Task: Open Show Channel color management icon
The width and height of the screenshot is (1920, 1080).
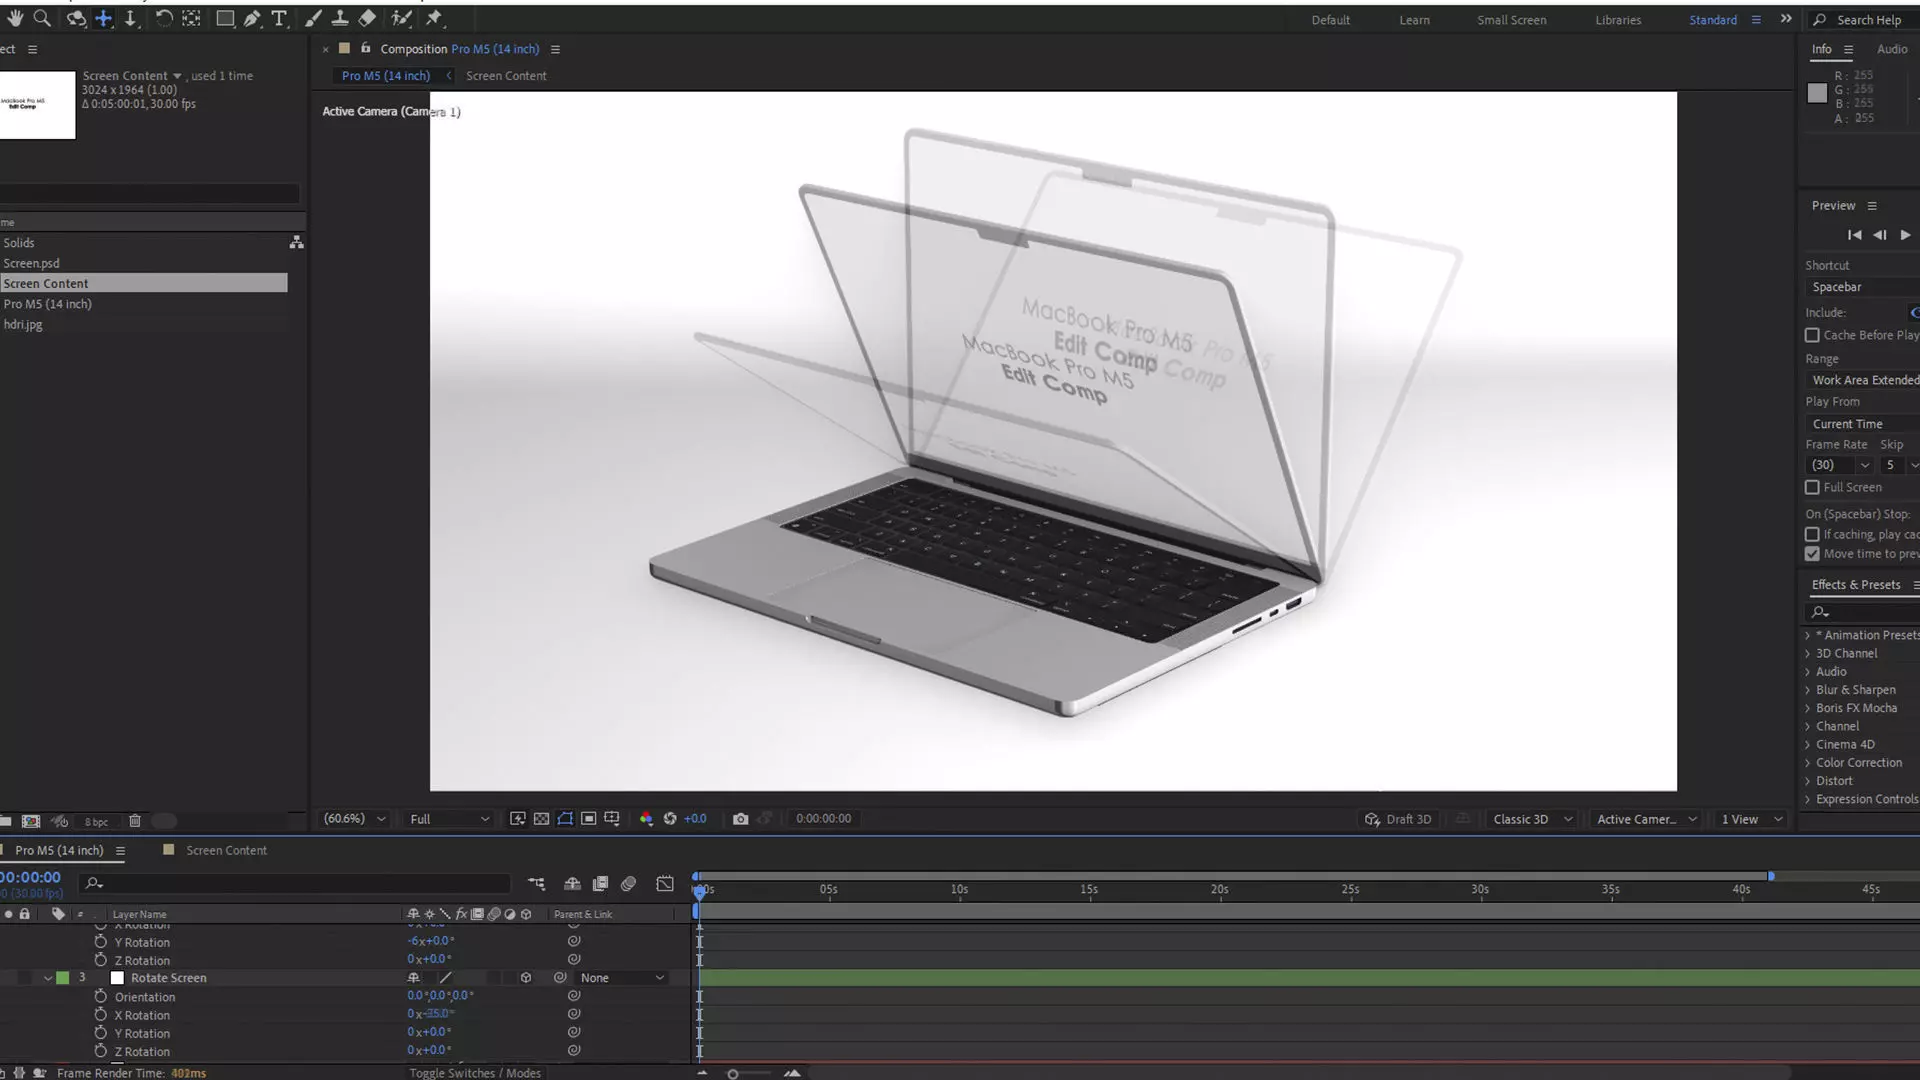Action: (646, 819)
